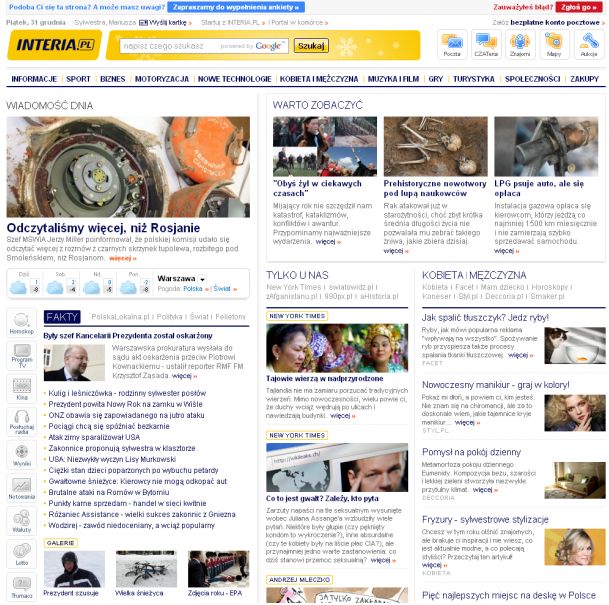Open bezpłatne konto pocztowe link

(555, 23)
